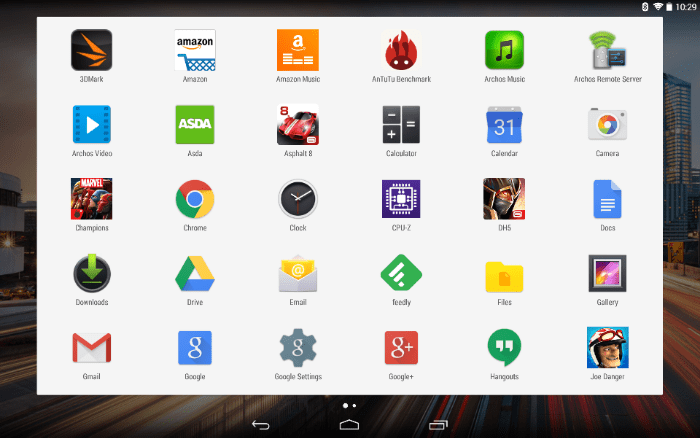Open Google Docs

[x=608, y=199]
